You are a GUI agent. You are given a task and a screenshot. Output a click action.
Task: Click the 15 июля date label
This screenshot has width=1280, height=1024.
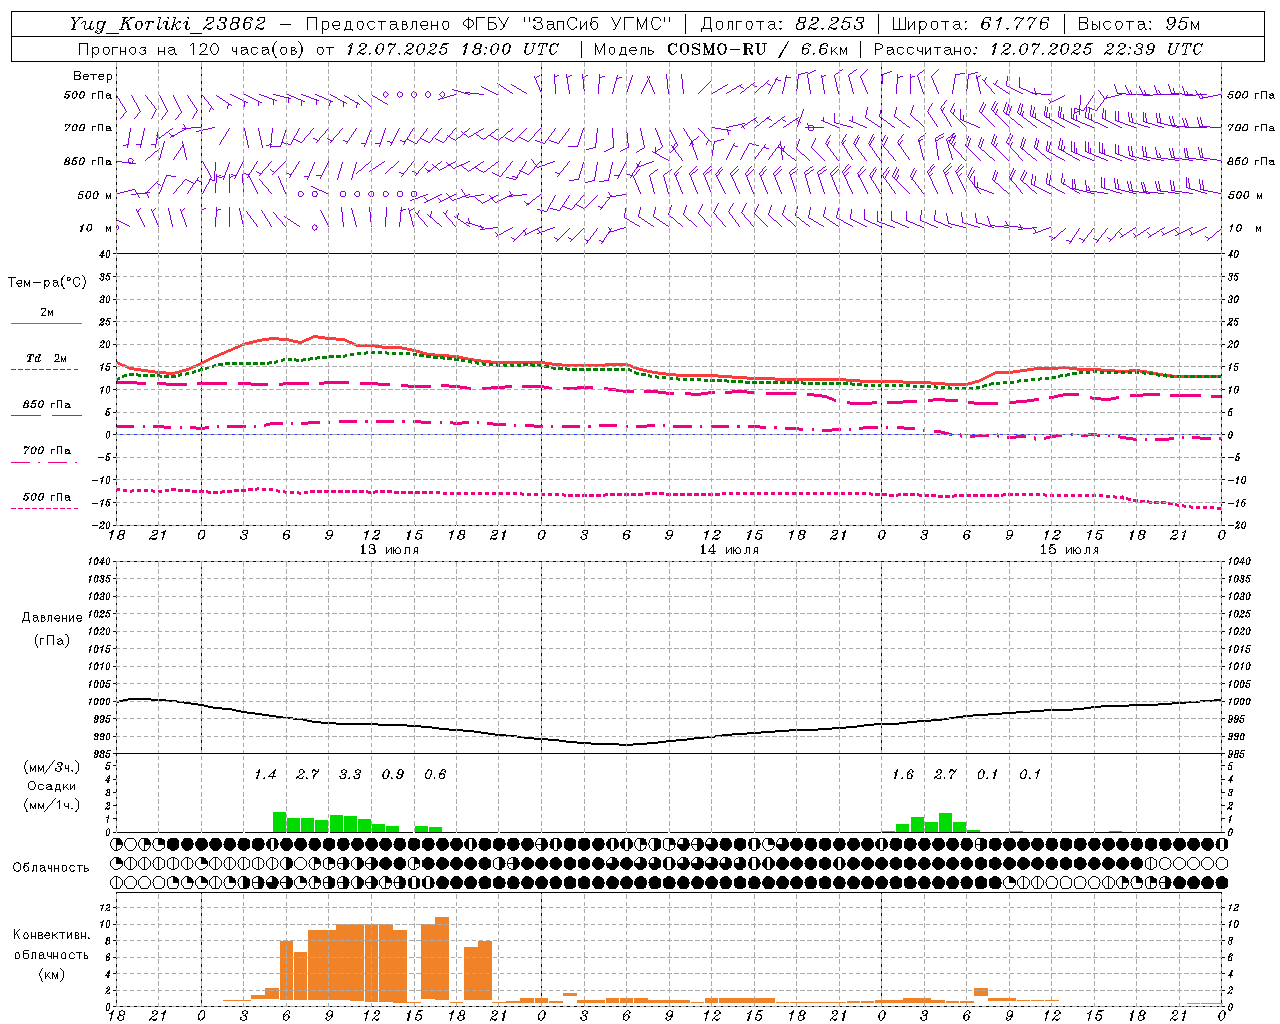tap(1069, 550)
